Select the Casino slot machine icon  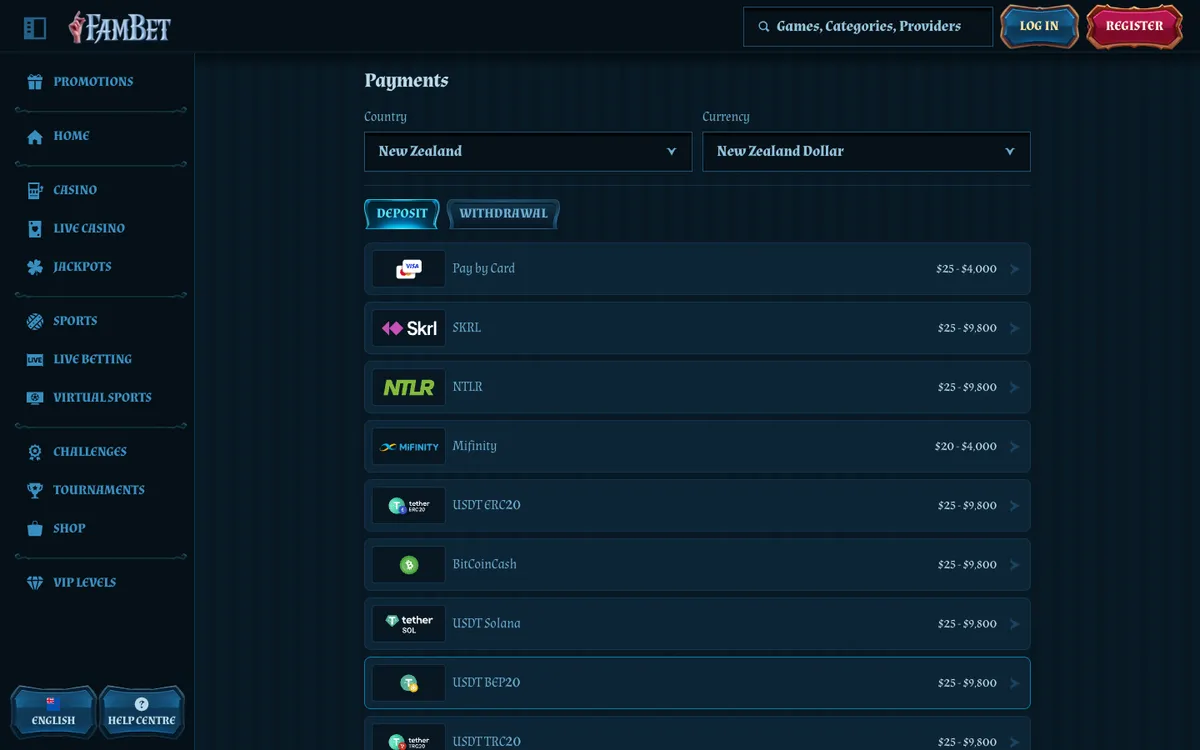[35, 190]
